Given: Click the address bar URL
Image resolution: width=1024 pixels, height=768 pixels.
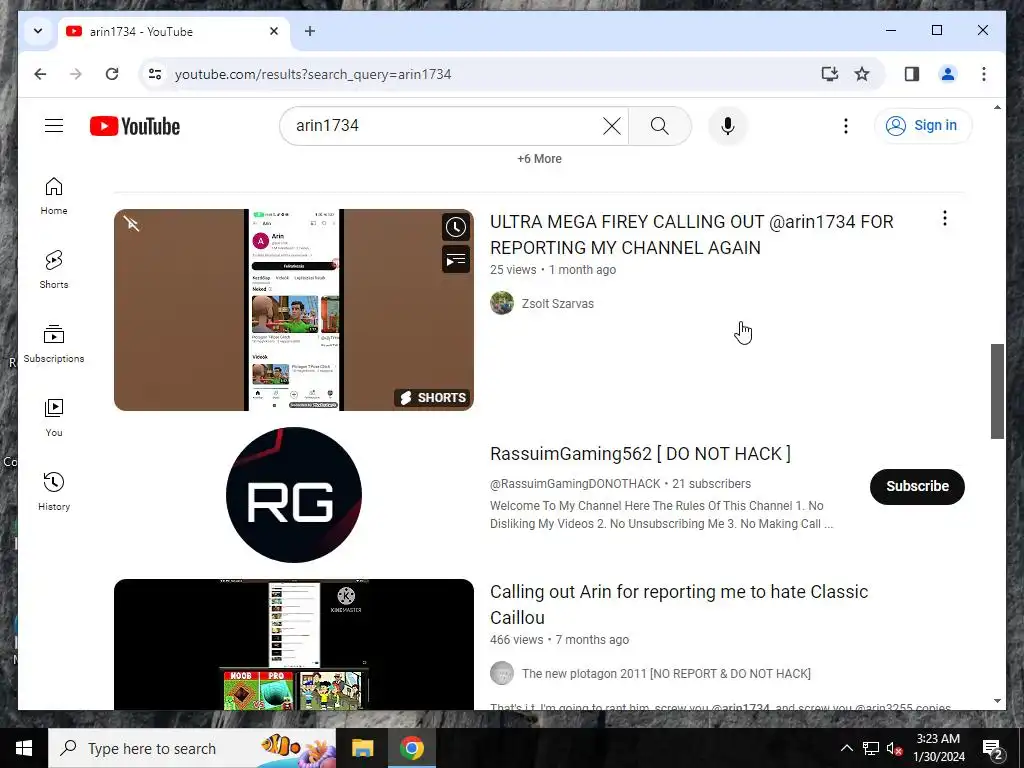Looking at the screenshot, I should 313,74.
